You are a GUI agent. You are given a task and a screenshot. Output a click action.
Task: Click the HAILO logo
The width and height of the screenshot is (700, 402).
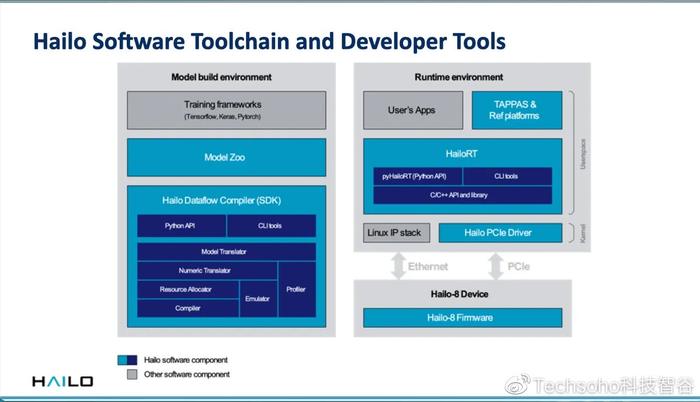point(62,381)
